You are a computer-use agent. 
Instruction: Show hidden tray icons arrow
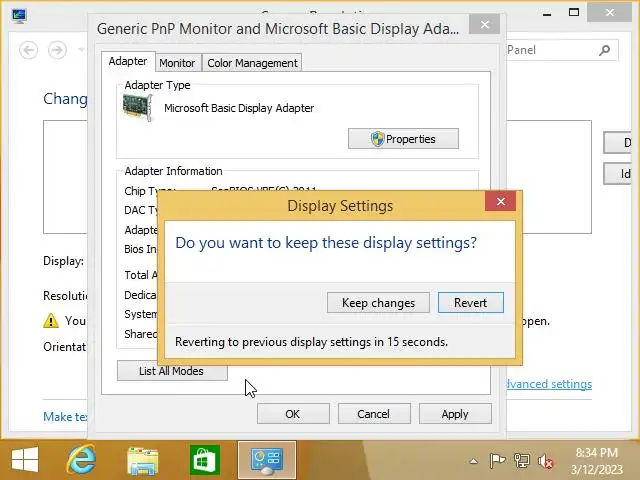473,462
